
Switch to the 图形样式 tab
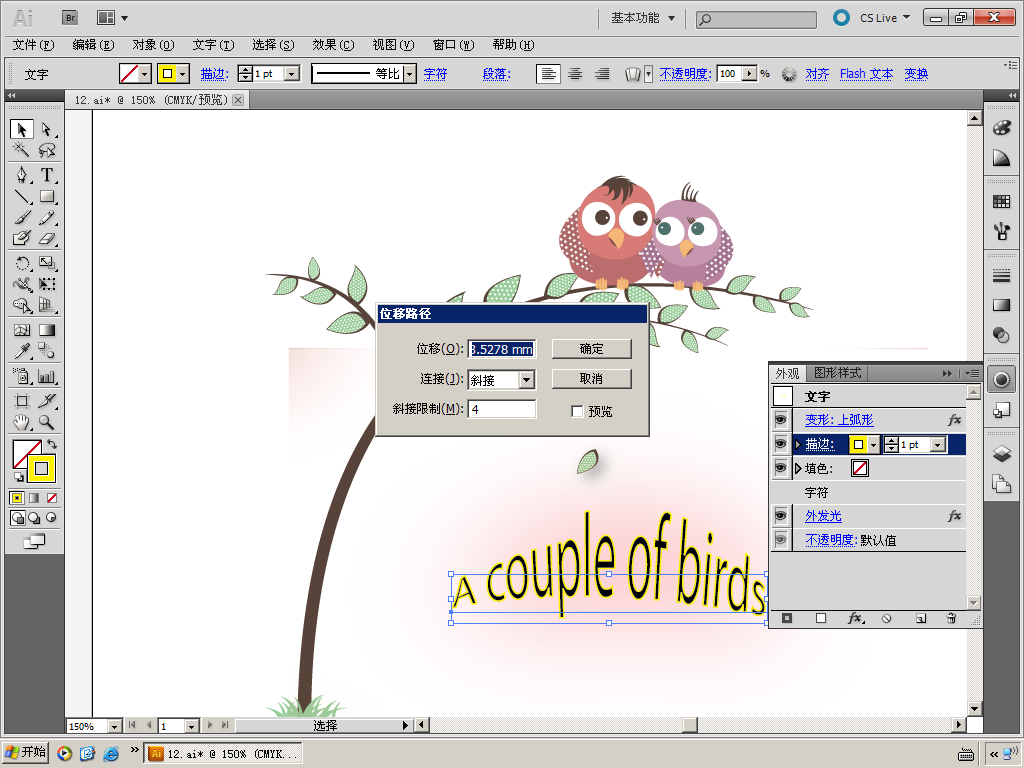click(837, 373)
